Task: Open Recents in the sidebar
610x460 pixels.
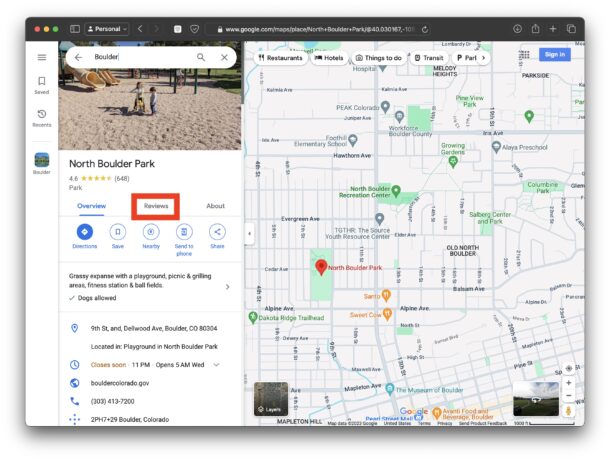Action: click(42, 118)
